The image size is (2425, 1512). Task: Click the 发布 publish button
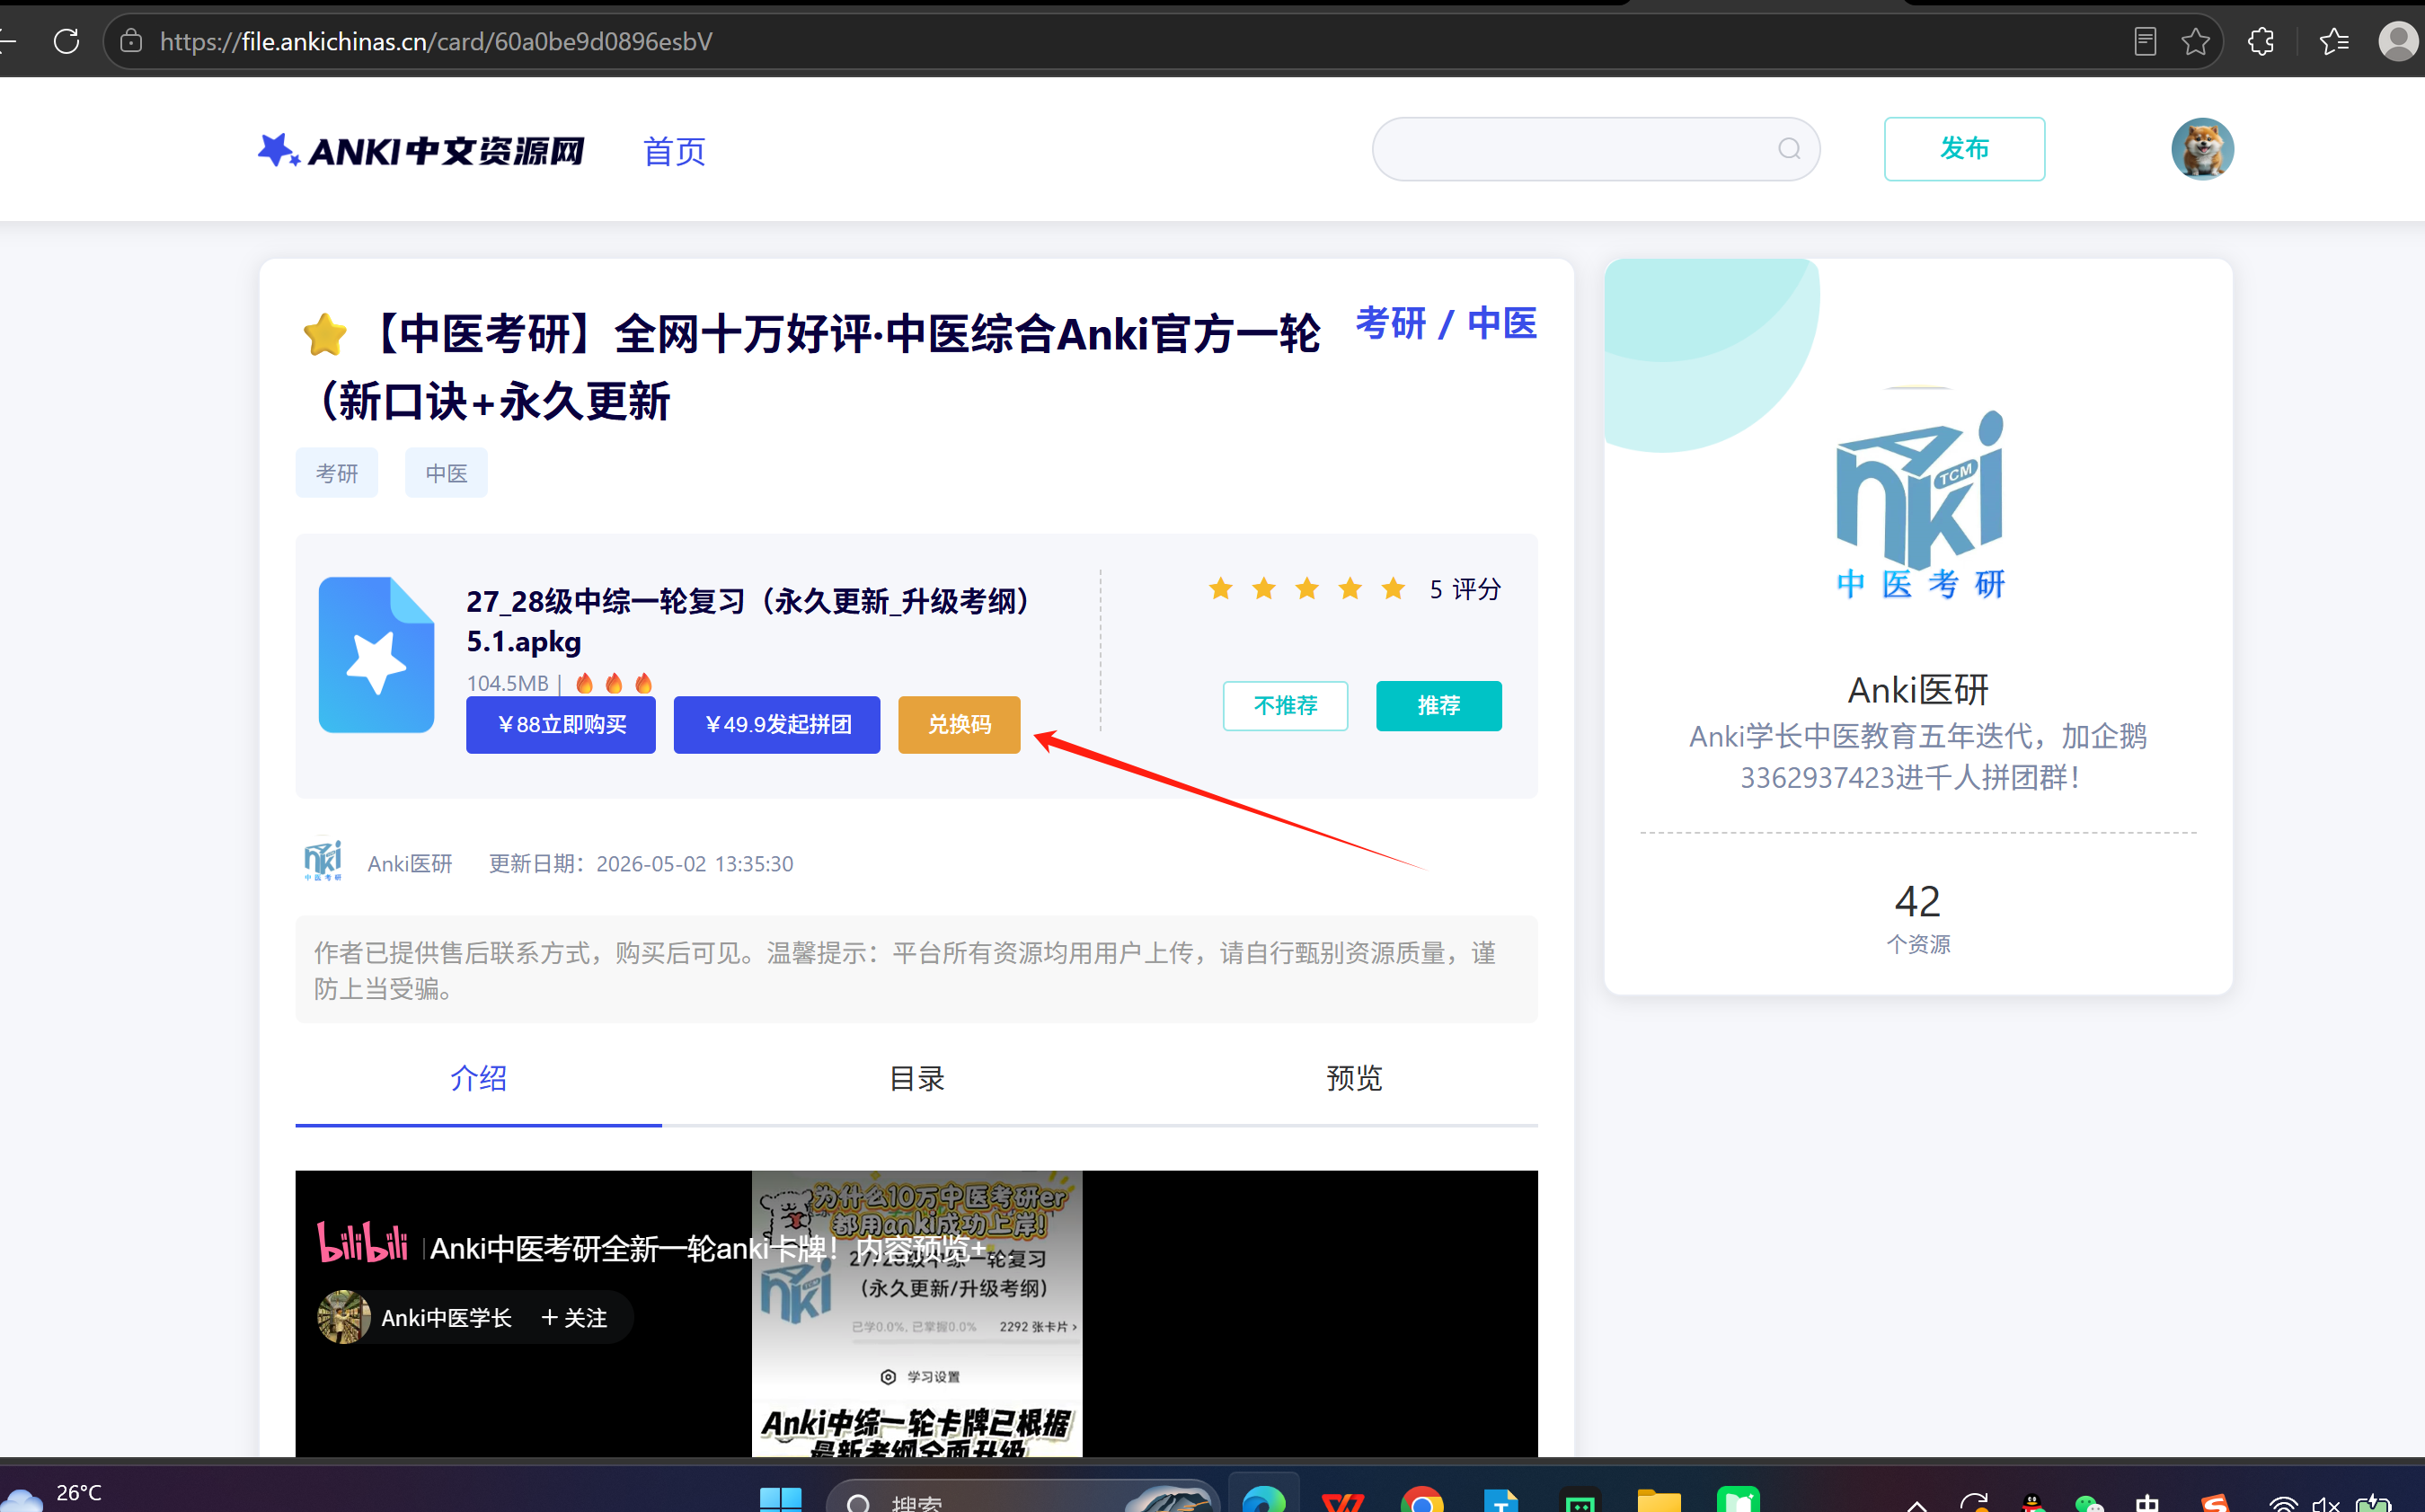tap(1964, 149)
